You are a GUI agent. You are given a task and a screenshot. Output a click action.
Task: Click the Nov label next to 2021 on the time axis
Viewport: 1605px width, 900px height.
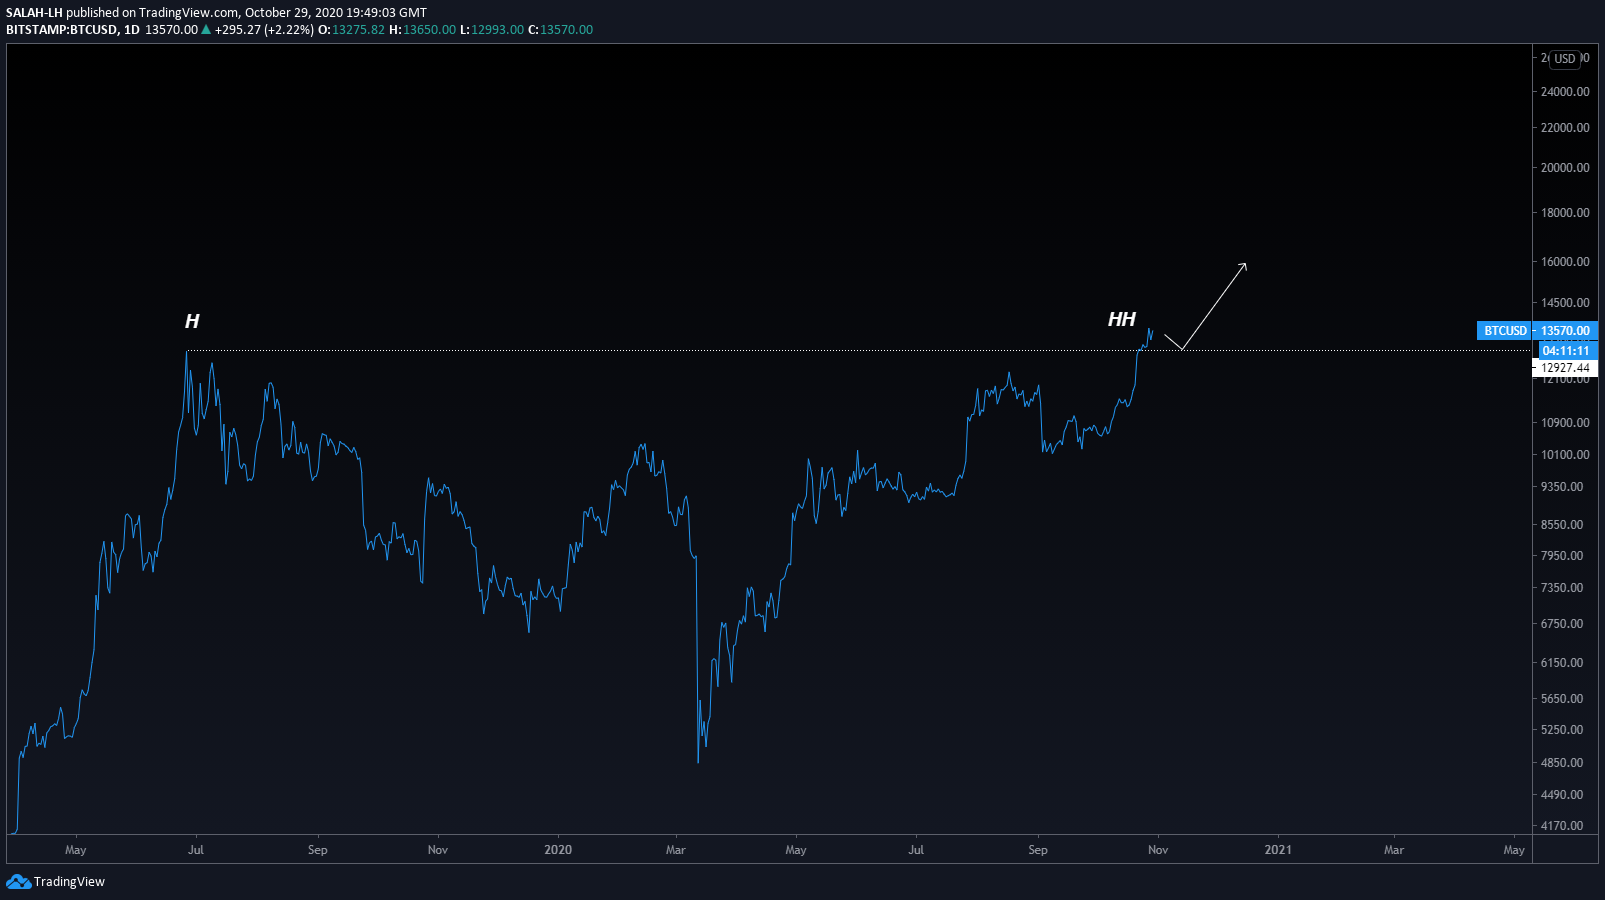(x=1158, y=850)
